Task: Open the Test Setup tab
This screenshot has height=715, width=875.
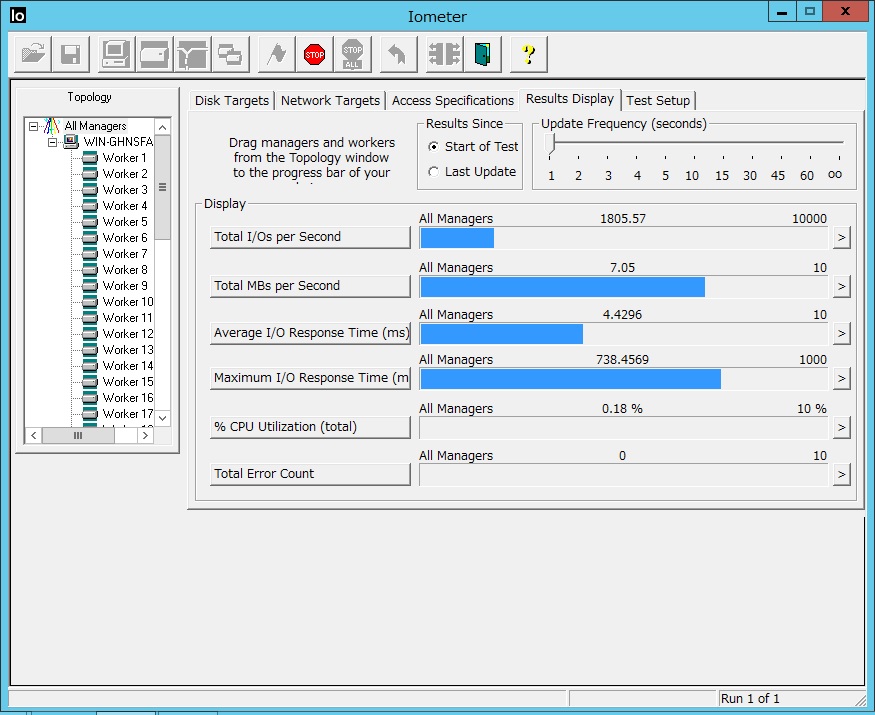Action: coord(657,101)
